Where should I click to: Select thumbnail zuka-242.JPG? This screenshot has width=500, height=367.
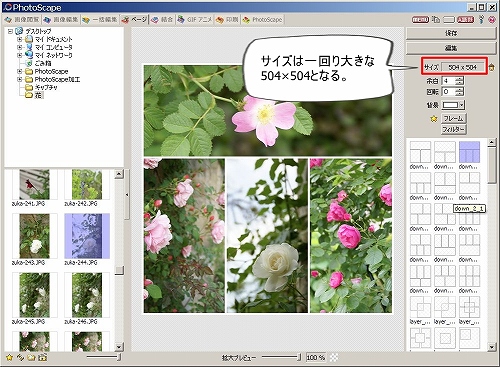click(87, 184)
